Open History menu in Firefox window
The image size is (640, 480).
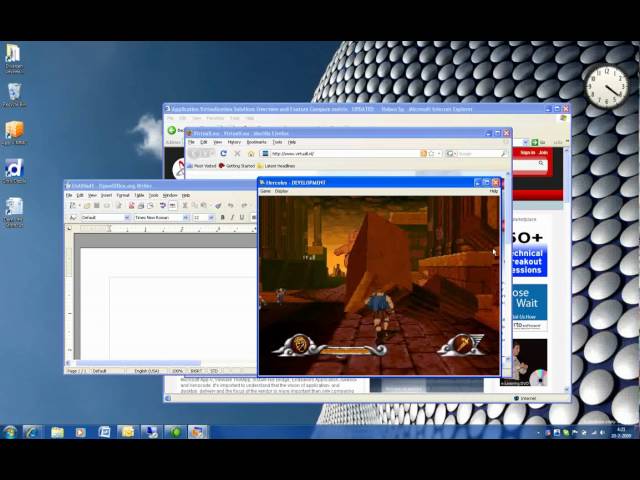click(234, 142)
